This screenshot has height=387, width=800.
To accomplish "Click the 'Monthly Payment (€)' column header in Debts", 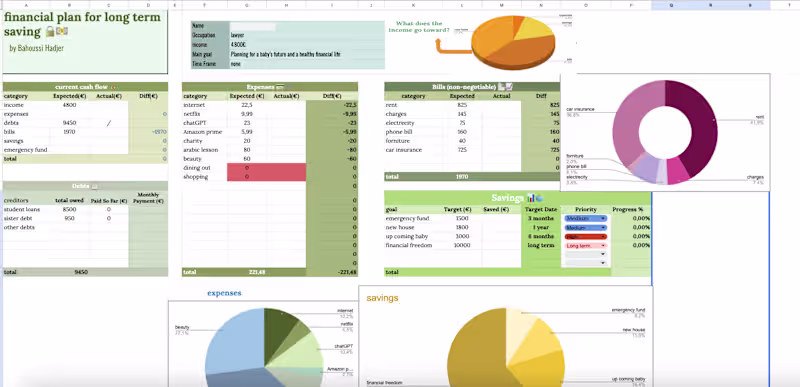I will [148, 198].
